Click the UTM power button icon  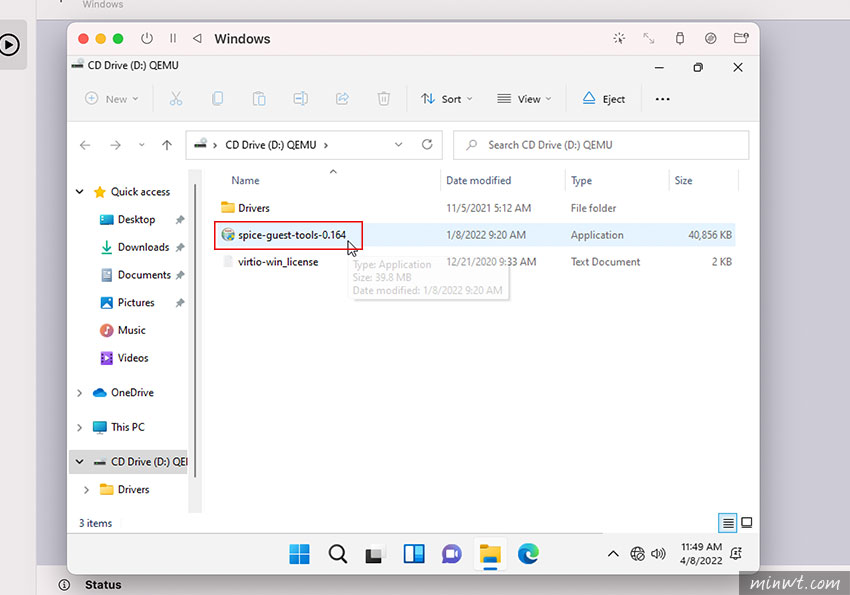click(x=146, y=38)
